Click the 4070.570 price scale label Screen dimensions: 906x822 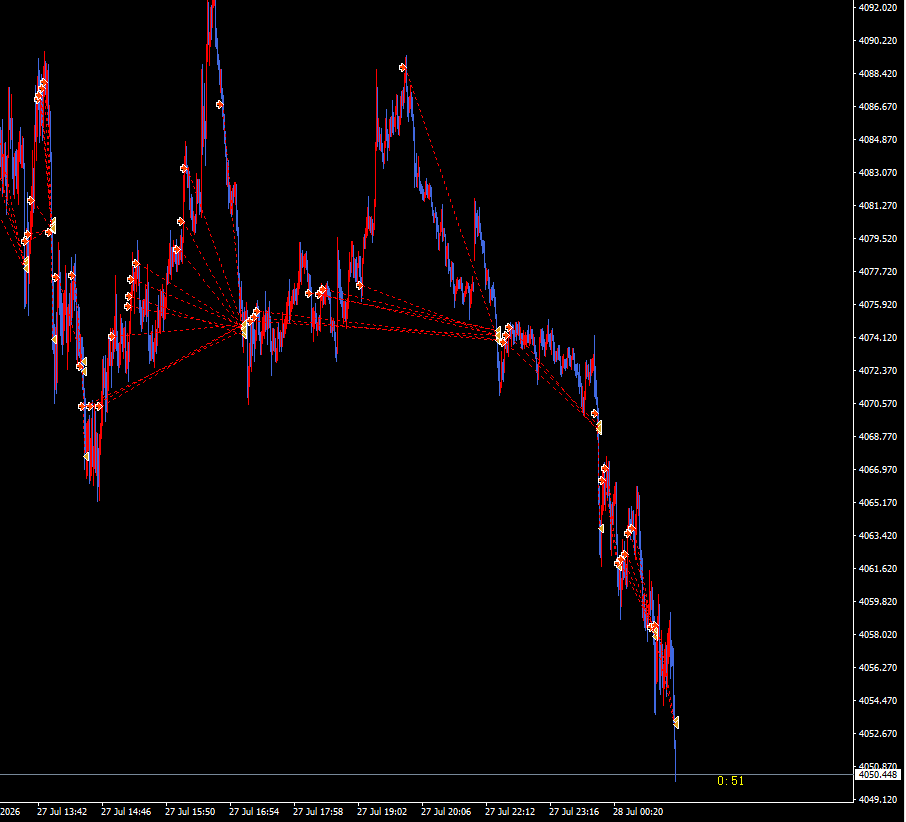(x=878, y=403)
